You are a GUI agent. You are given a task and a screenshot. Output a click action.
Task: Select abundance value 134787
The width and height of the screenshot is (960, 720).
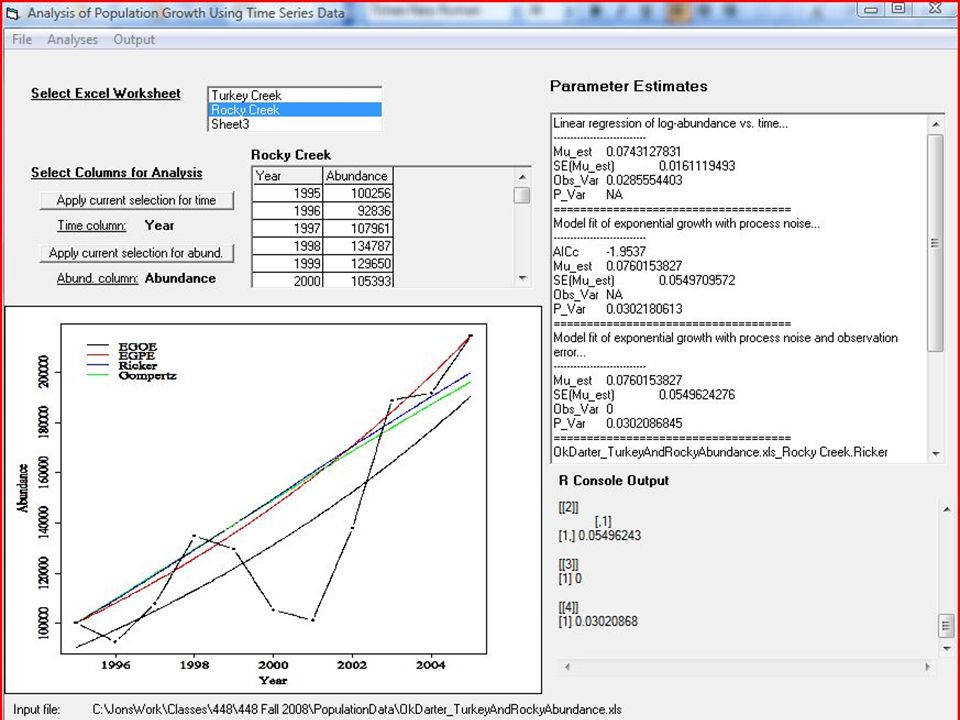pos(358,246)
